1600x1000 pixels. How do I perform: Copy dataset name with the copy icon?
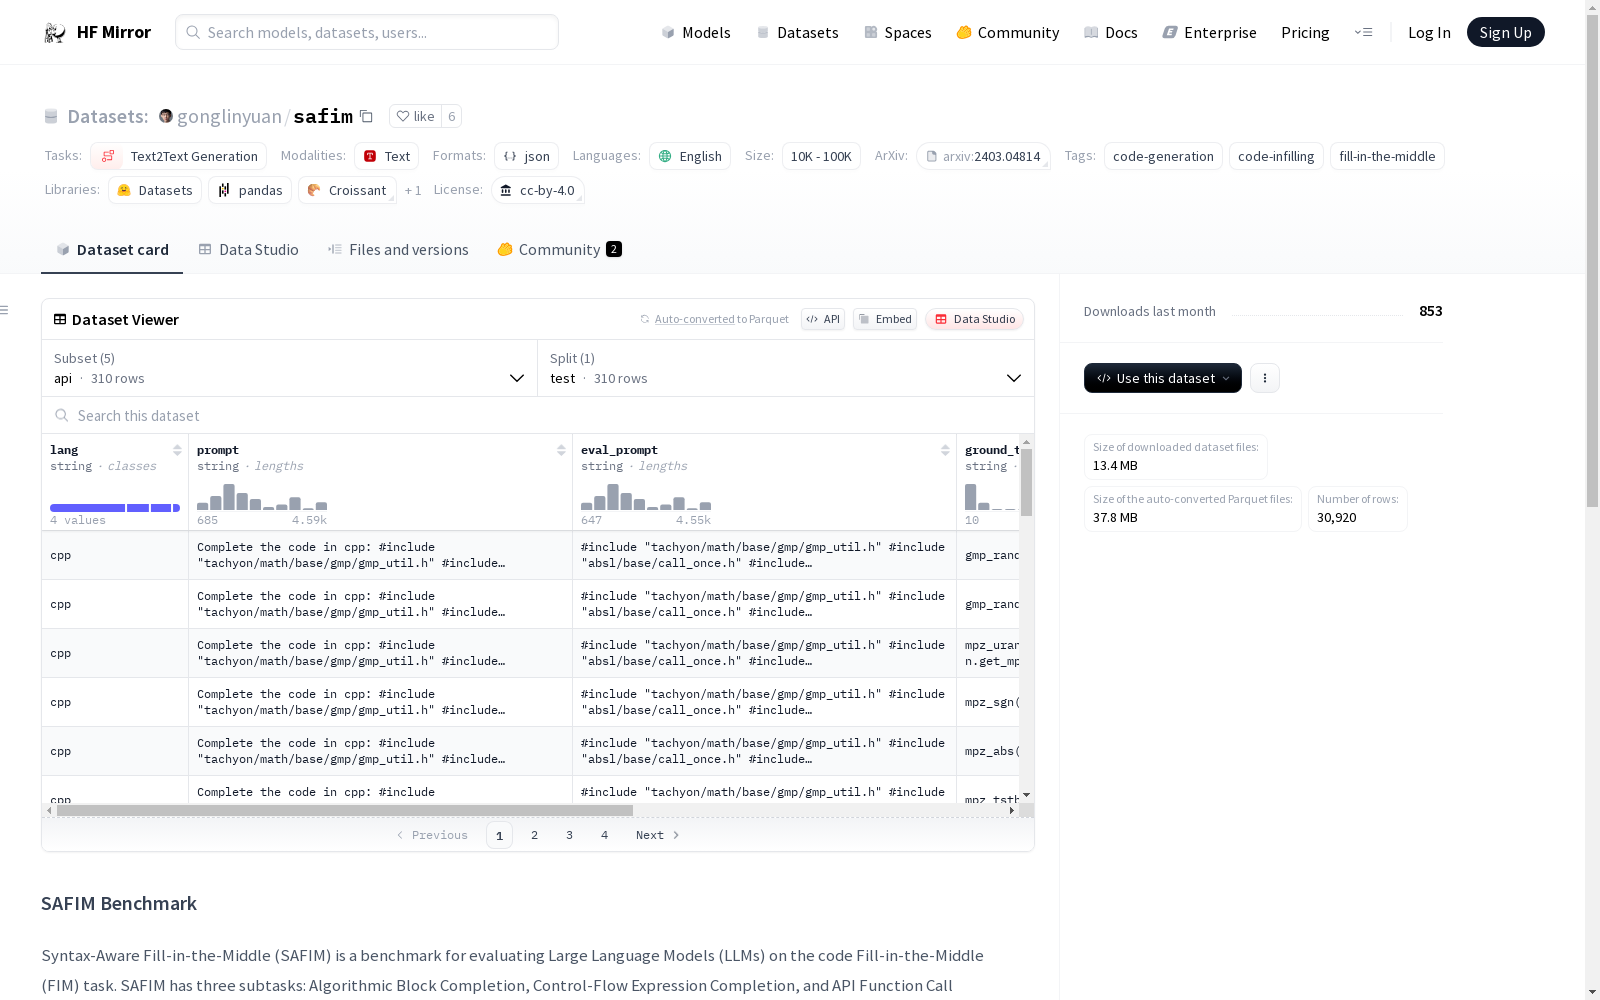pyautogui.click(x=367, y=116)
